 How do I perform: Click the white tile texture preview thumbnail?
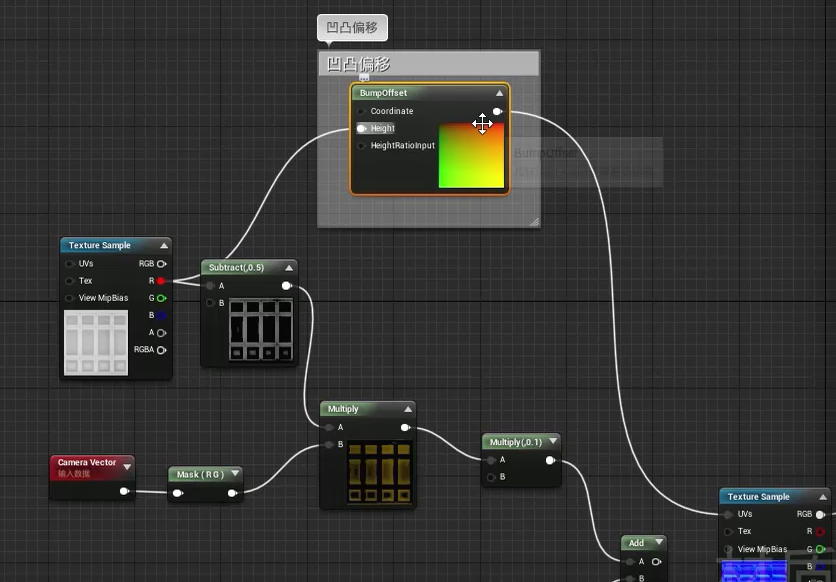pyautogui.click(x=96, y=343)
